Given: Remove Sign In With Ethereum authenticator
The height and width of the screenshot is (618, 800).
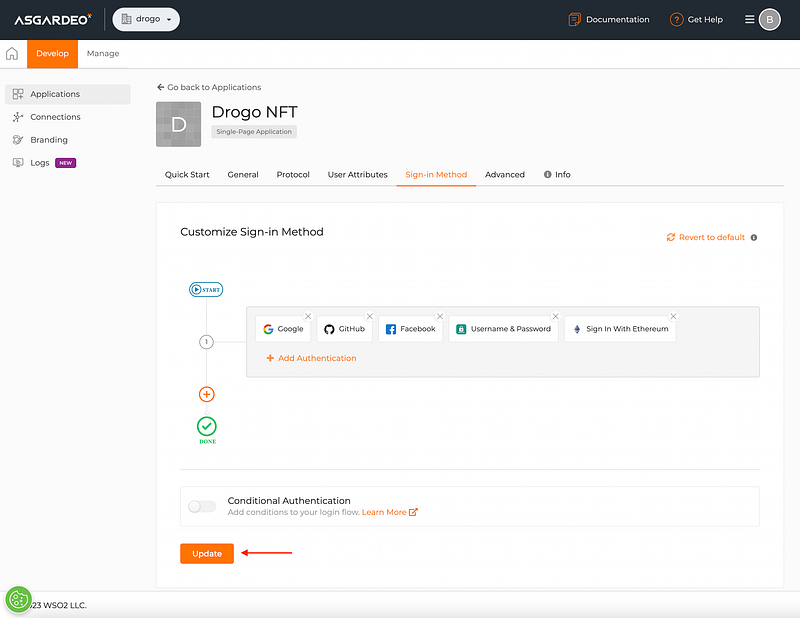Looking at the screenshot, I should (673, 316).
